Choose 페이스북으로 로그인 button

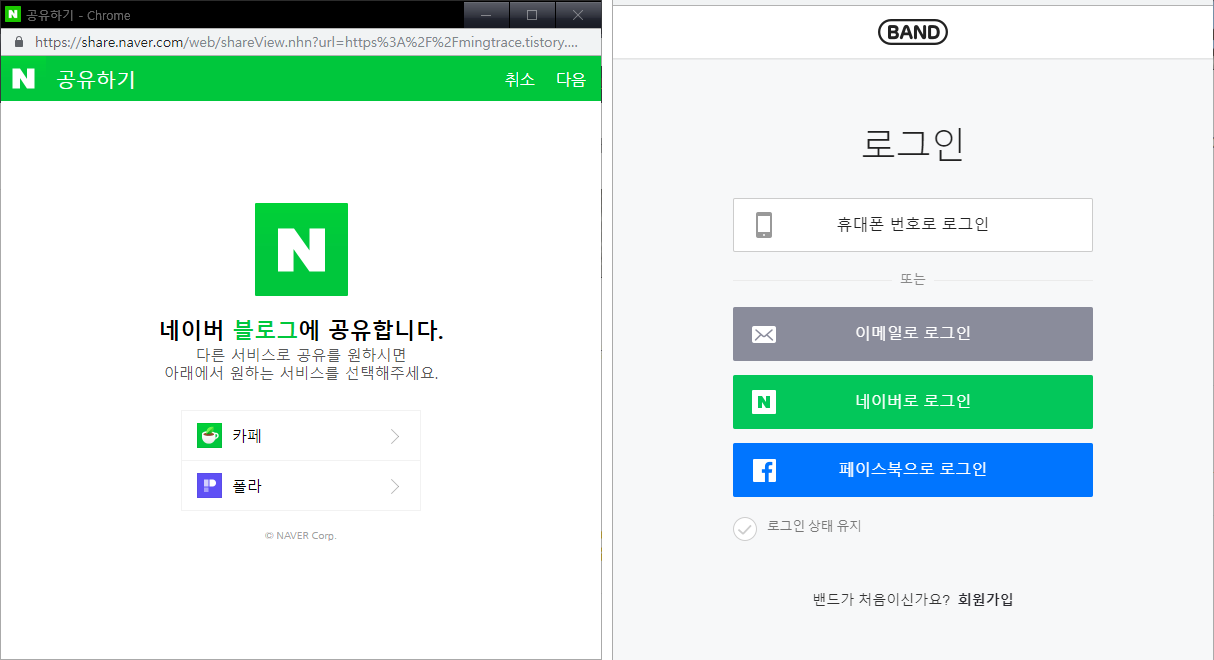tap(913, 470)
